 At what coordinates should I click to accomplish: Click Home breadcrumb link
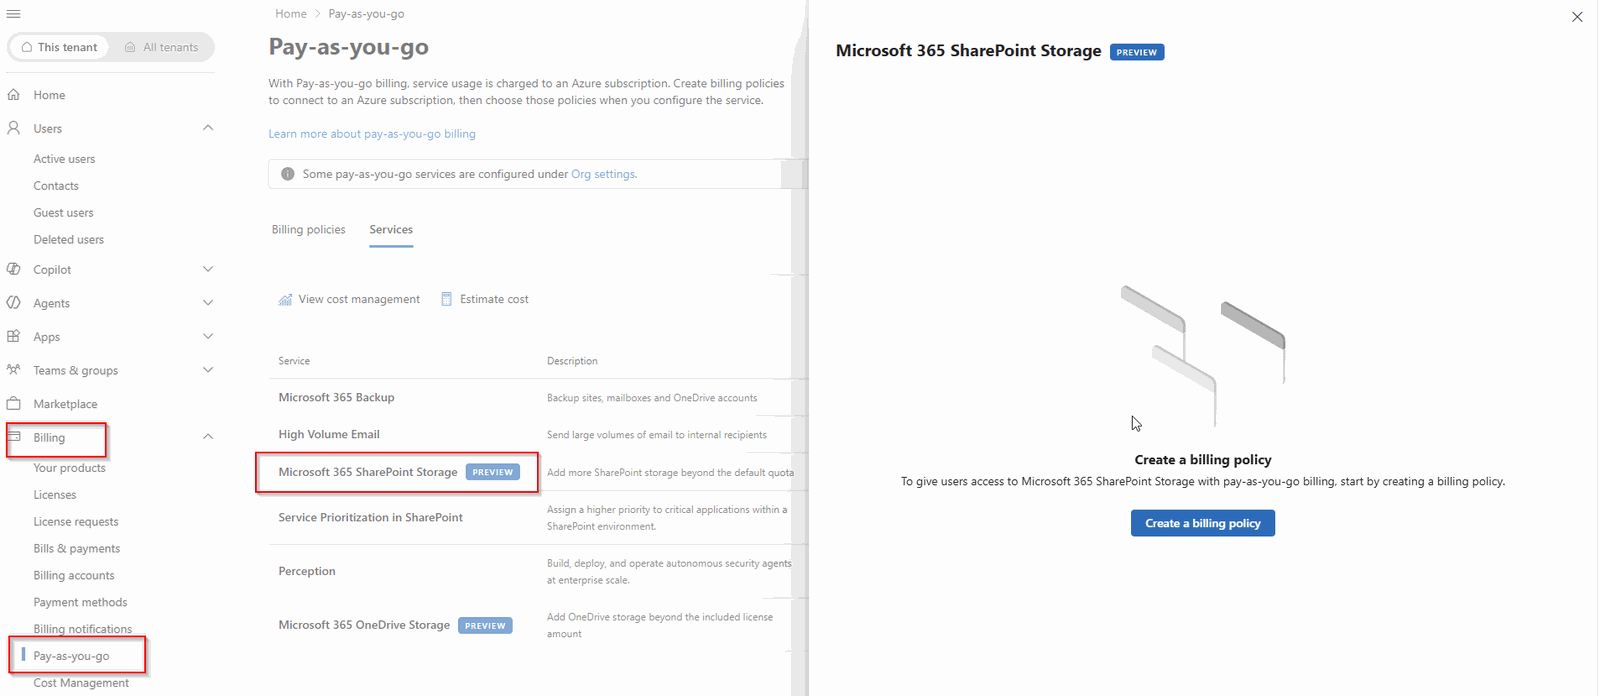pos(291,14)
